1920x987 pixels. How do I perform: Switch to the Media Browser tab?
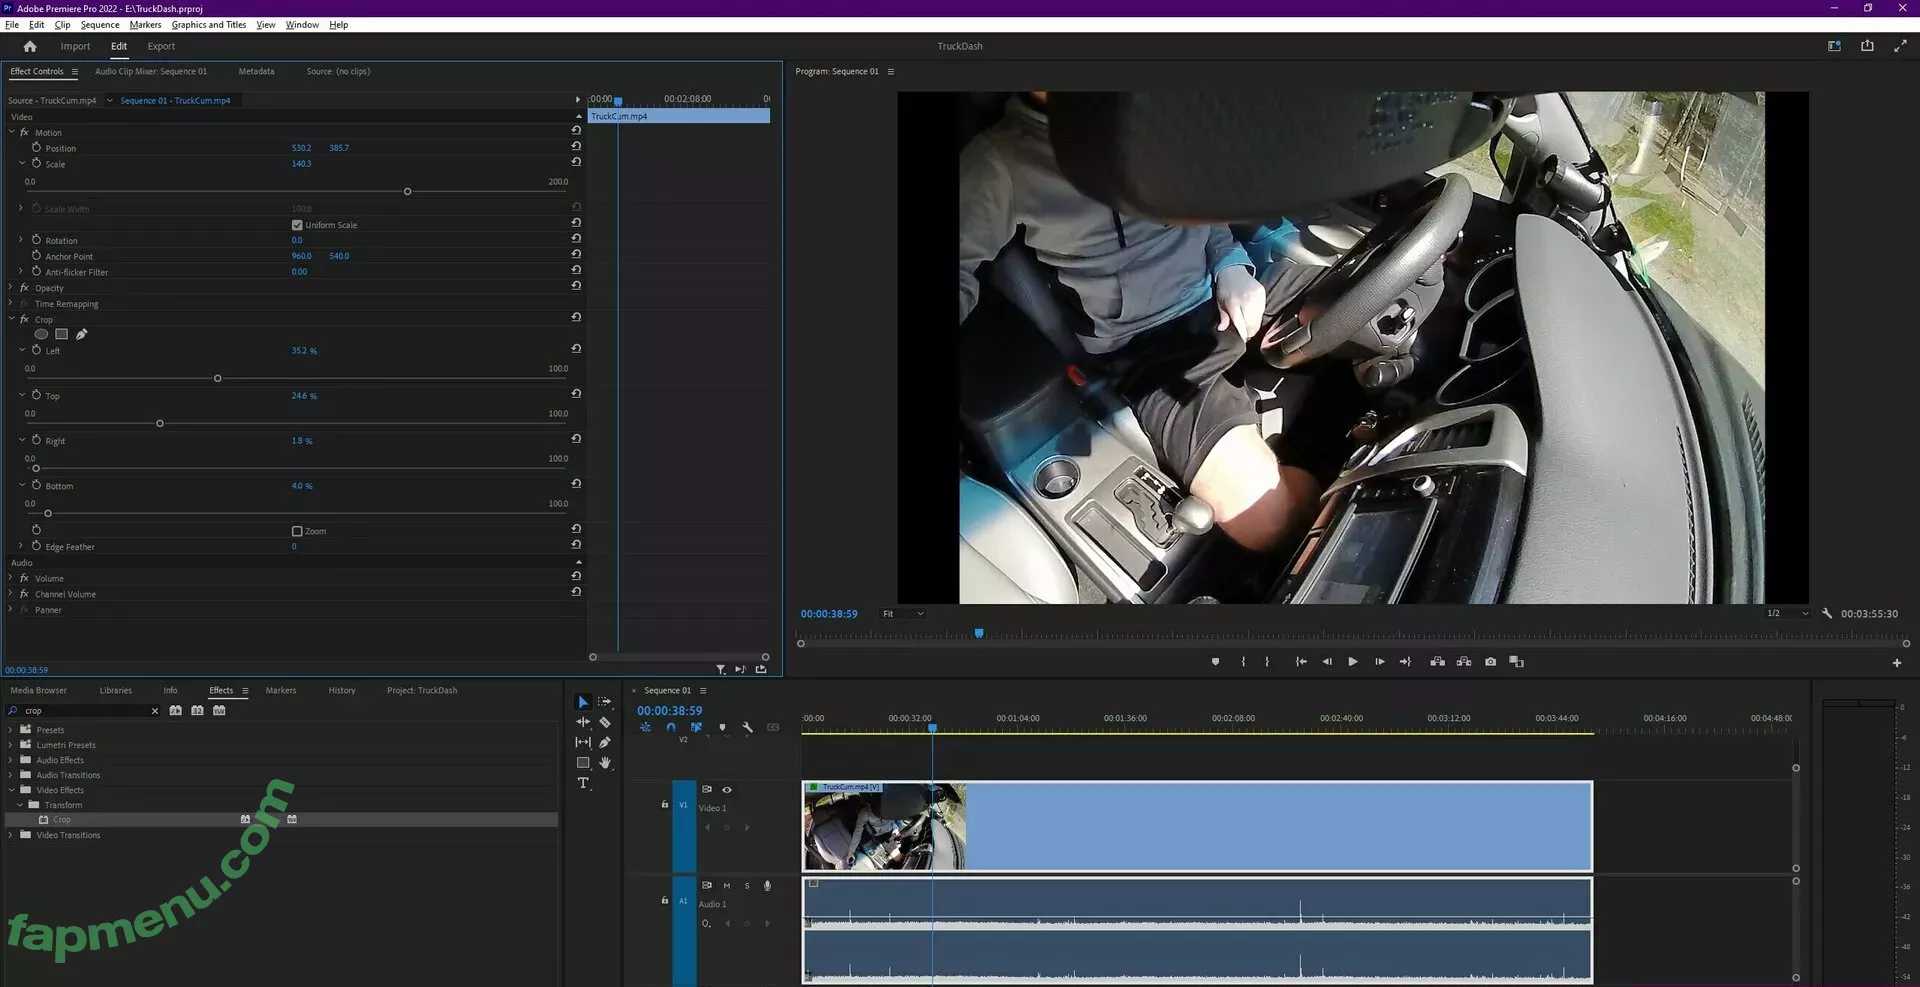(x=38, y=690)
